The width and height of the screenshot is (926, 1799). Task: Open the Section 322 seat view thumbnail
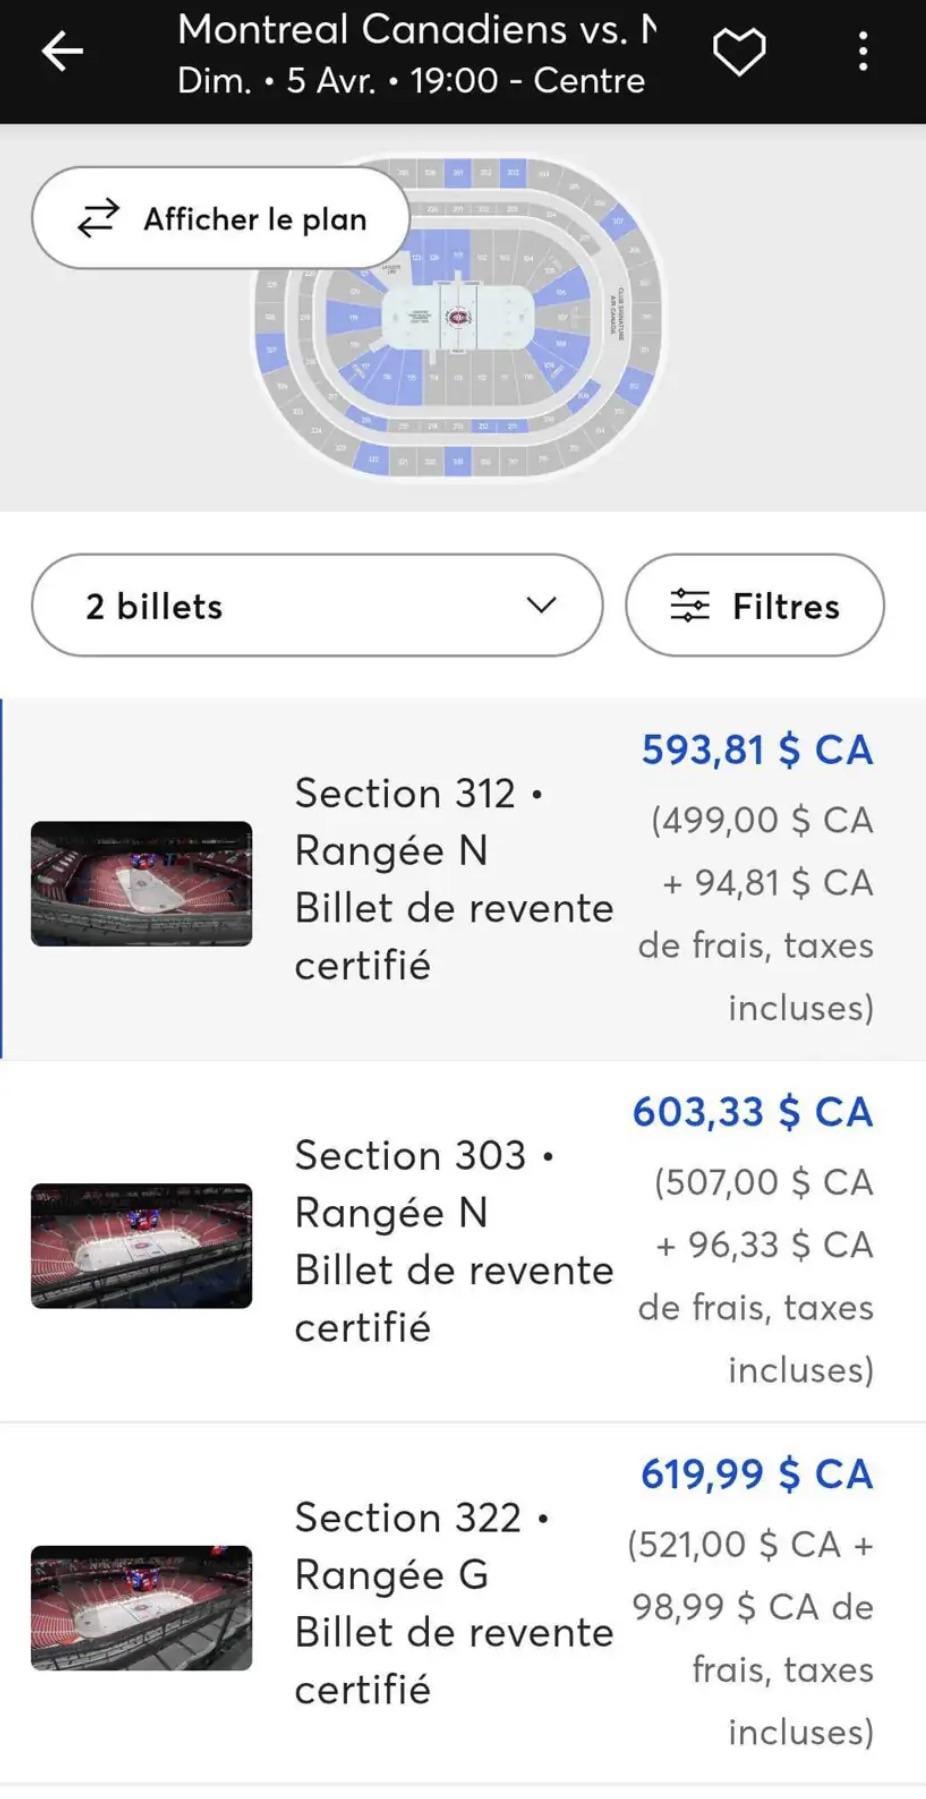pyautogui.click(x=141, y=1608)
